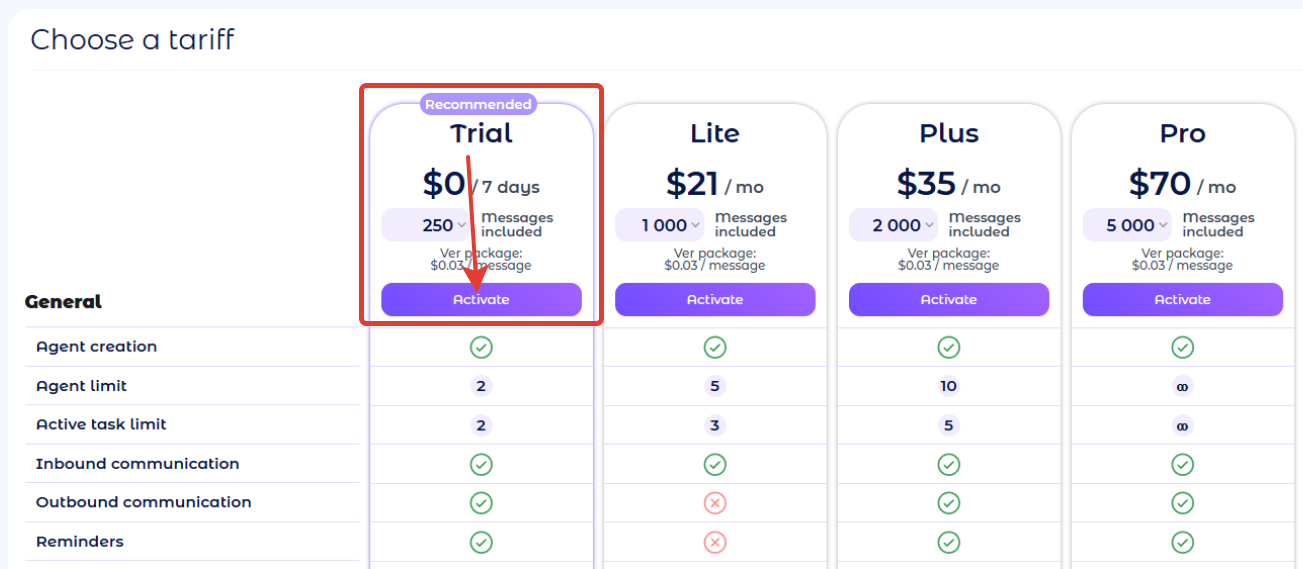
Task: Click the Plus plan title
Action: [x=949, y=134]
